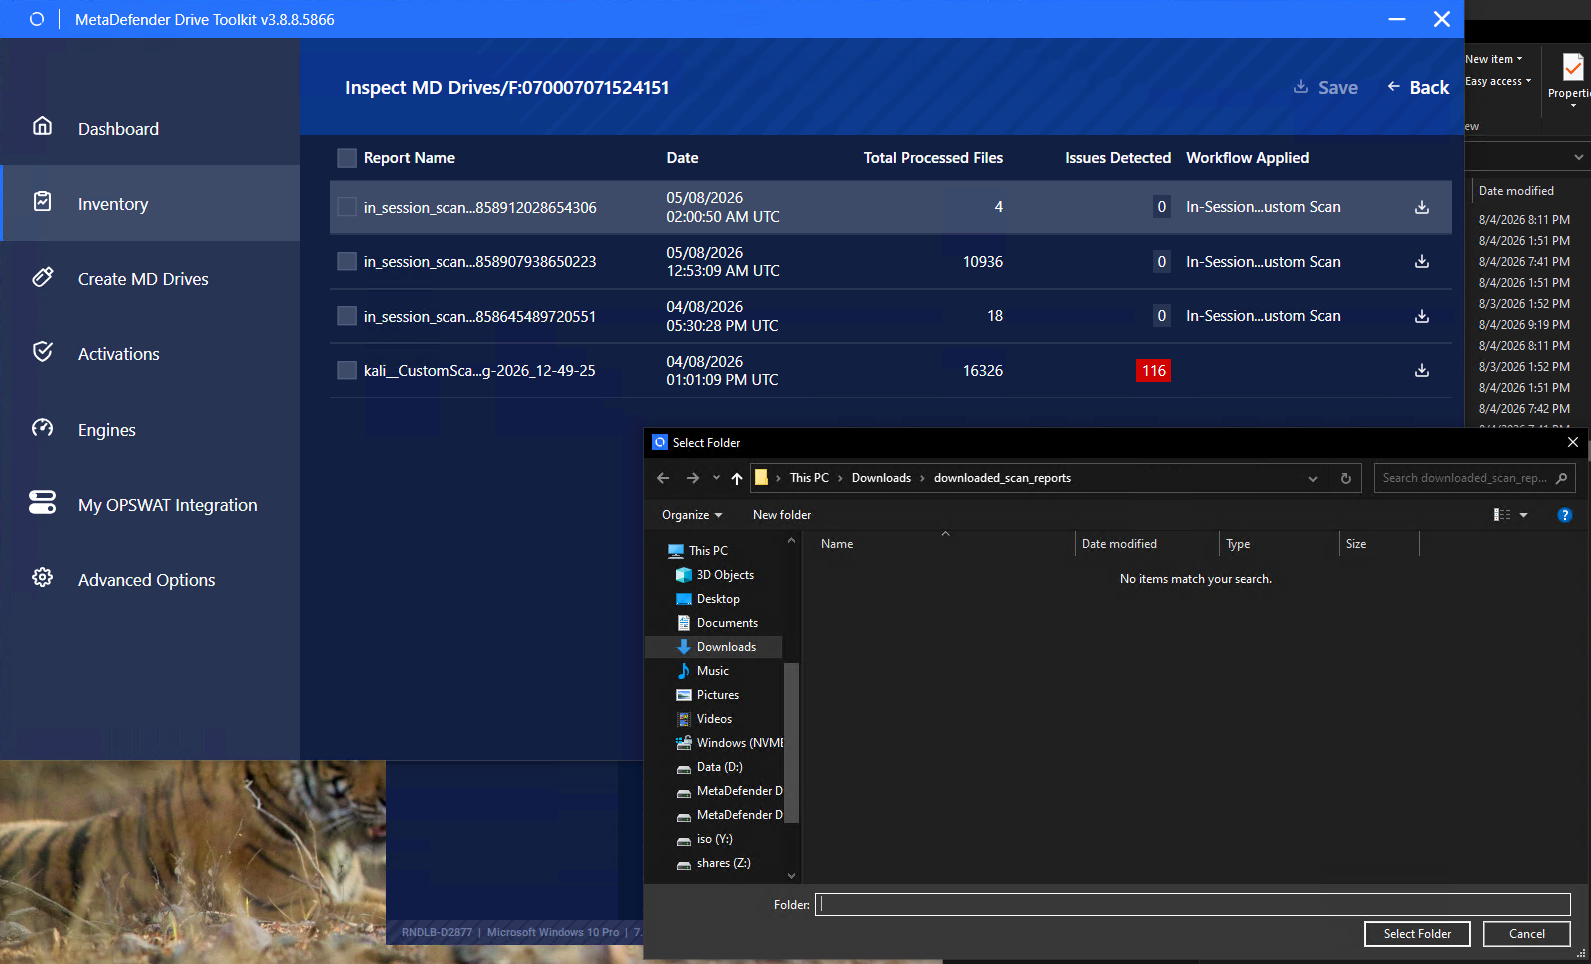The height and width of the screenshot is (964, 1591).
Task: Click New folder in the dialog
Action: point(782,515)
